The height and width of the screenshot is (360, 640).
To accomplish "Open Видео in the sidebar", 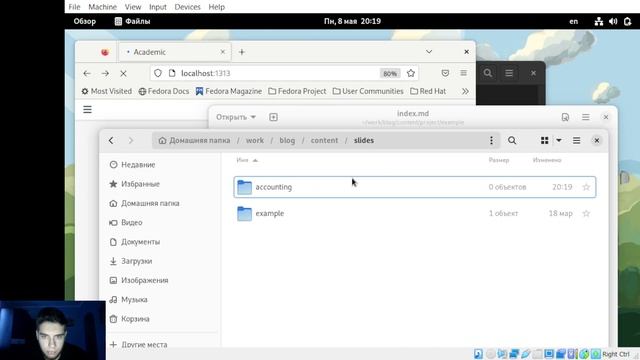I will 126,222.
